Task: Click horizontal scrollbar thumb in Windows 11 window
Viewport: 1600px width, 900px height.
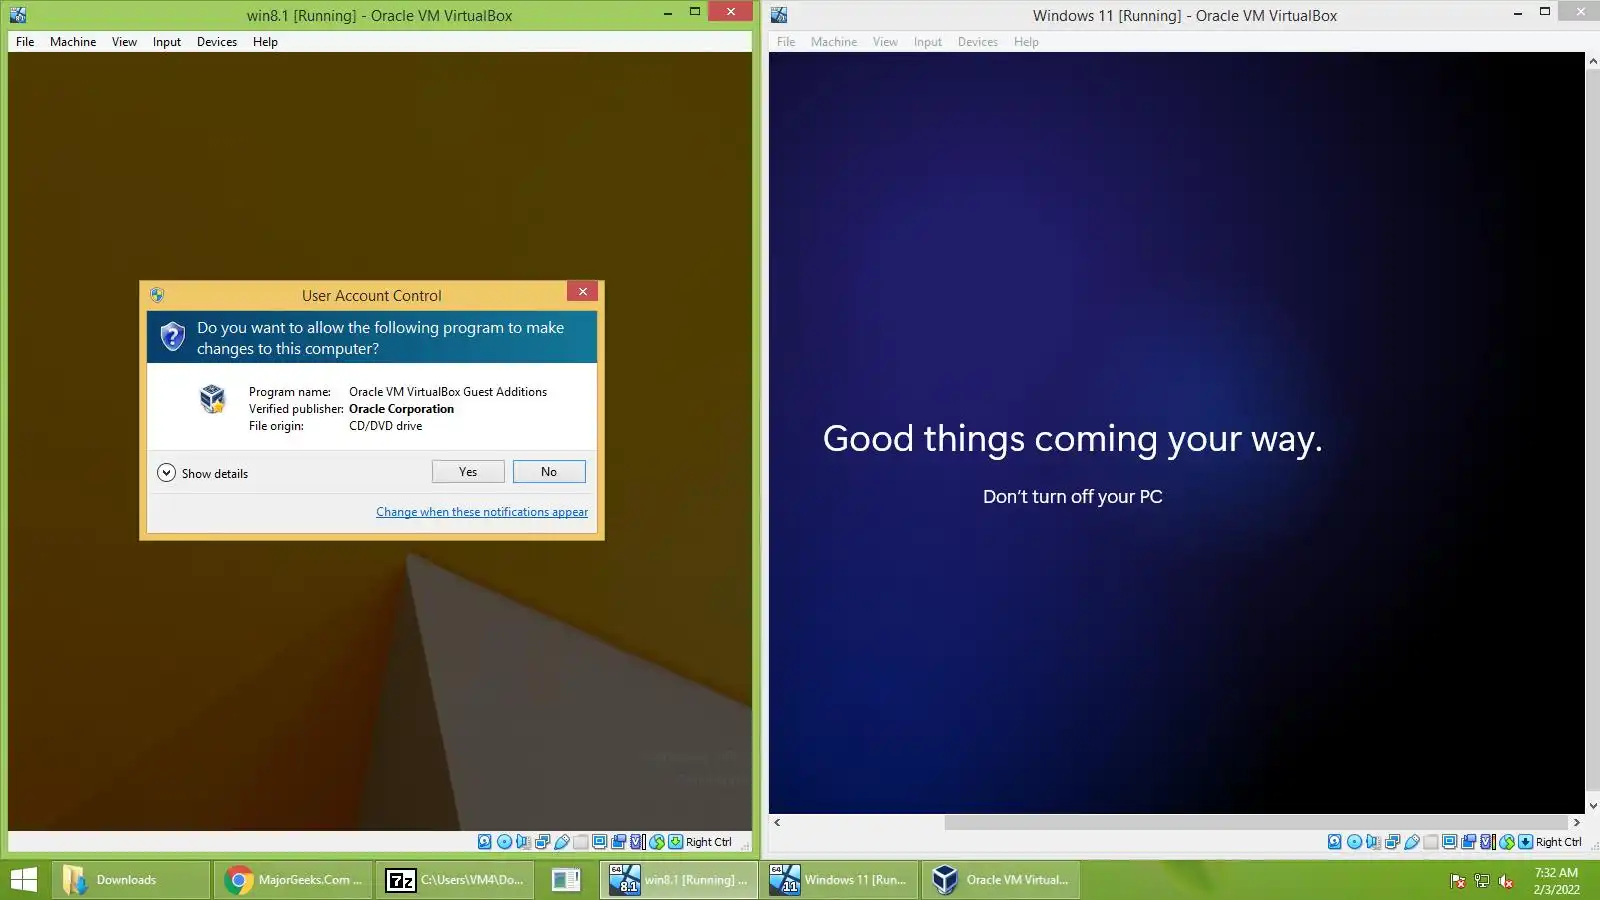Action: [x=1255, y=822]
